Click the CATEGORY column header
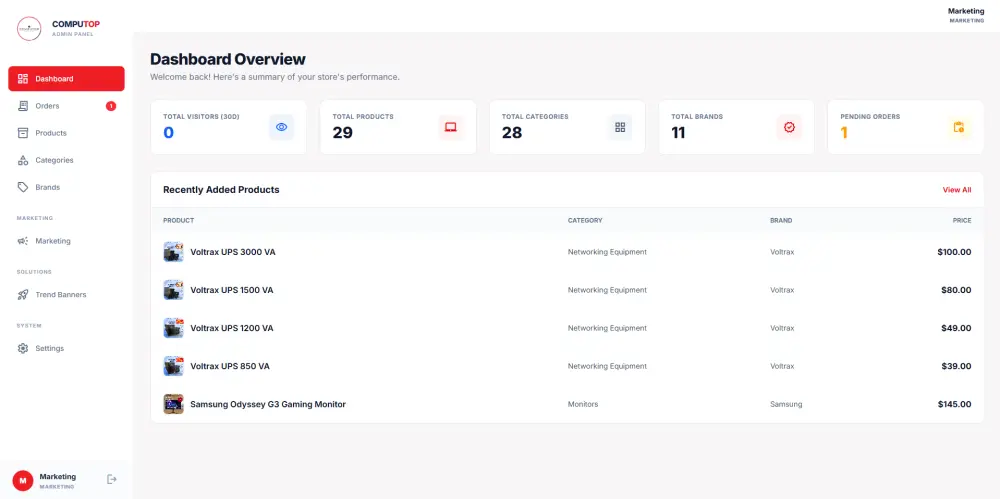This screenshot has height=499, width=1000. 585,220
